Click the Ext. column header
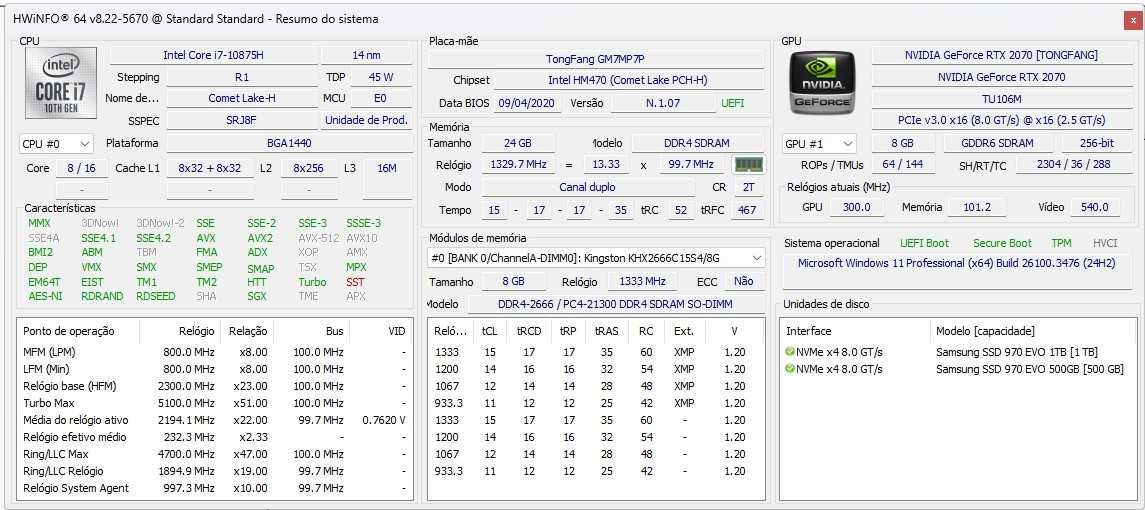This screenshot has width=1145, height=510. (x=684, y=332)
